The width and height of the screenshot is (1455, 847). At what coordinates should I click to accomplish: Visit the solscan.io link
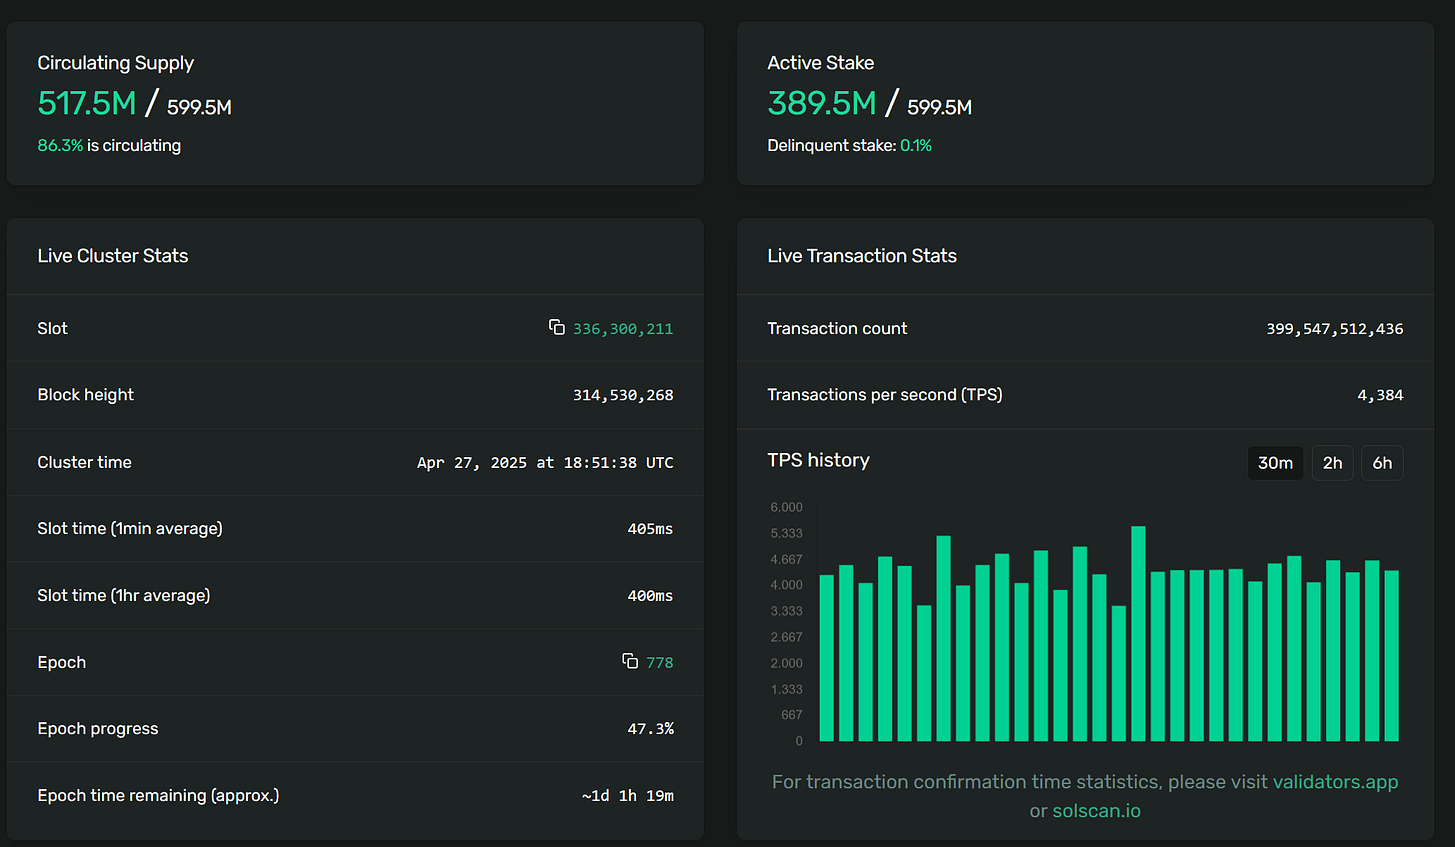click(x=1096, y=811)
